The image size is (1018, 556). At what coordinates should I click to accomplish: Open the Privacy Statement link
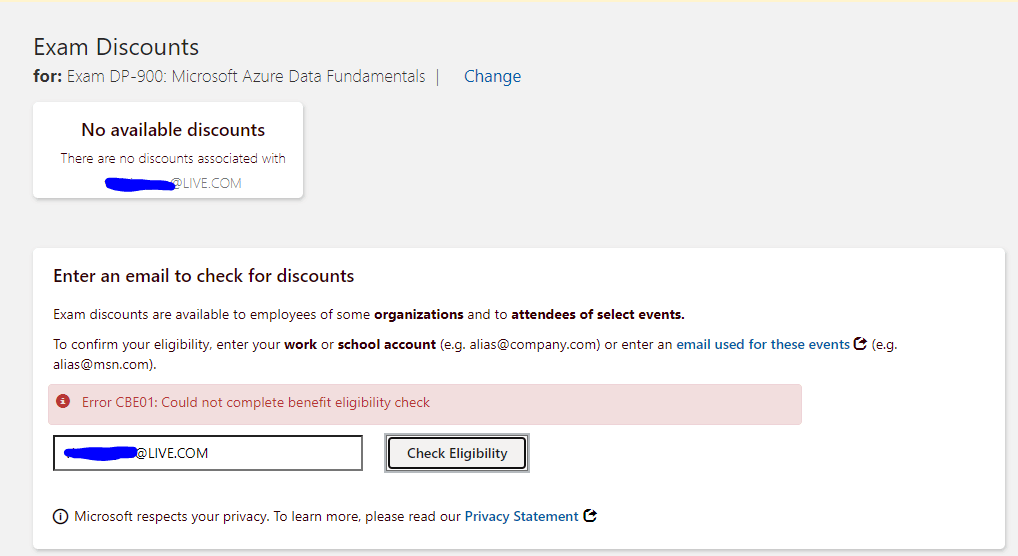[x=521, y=516]
